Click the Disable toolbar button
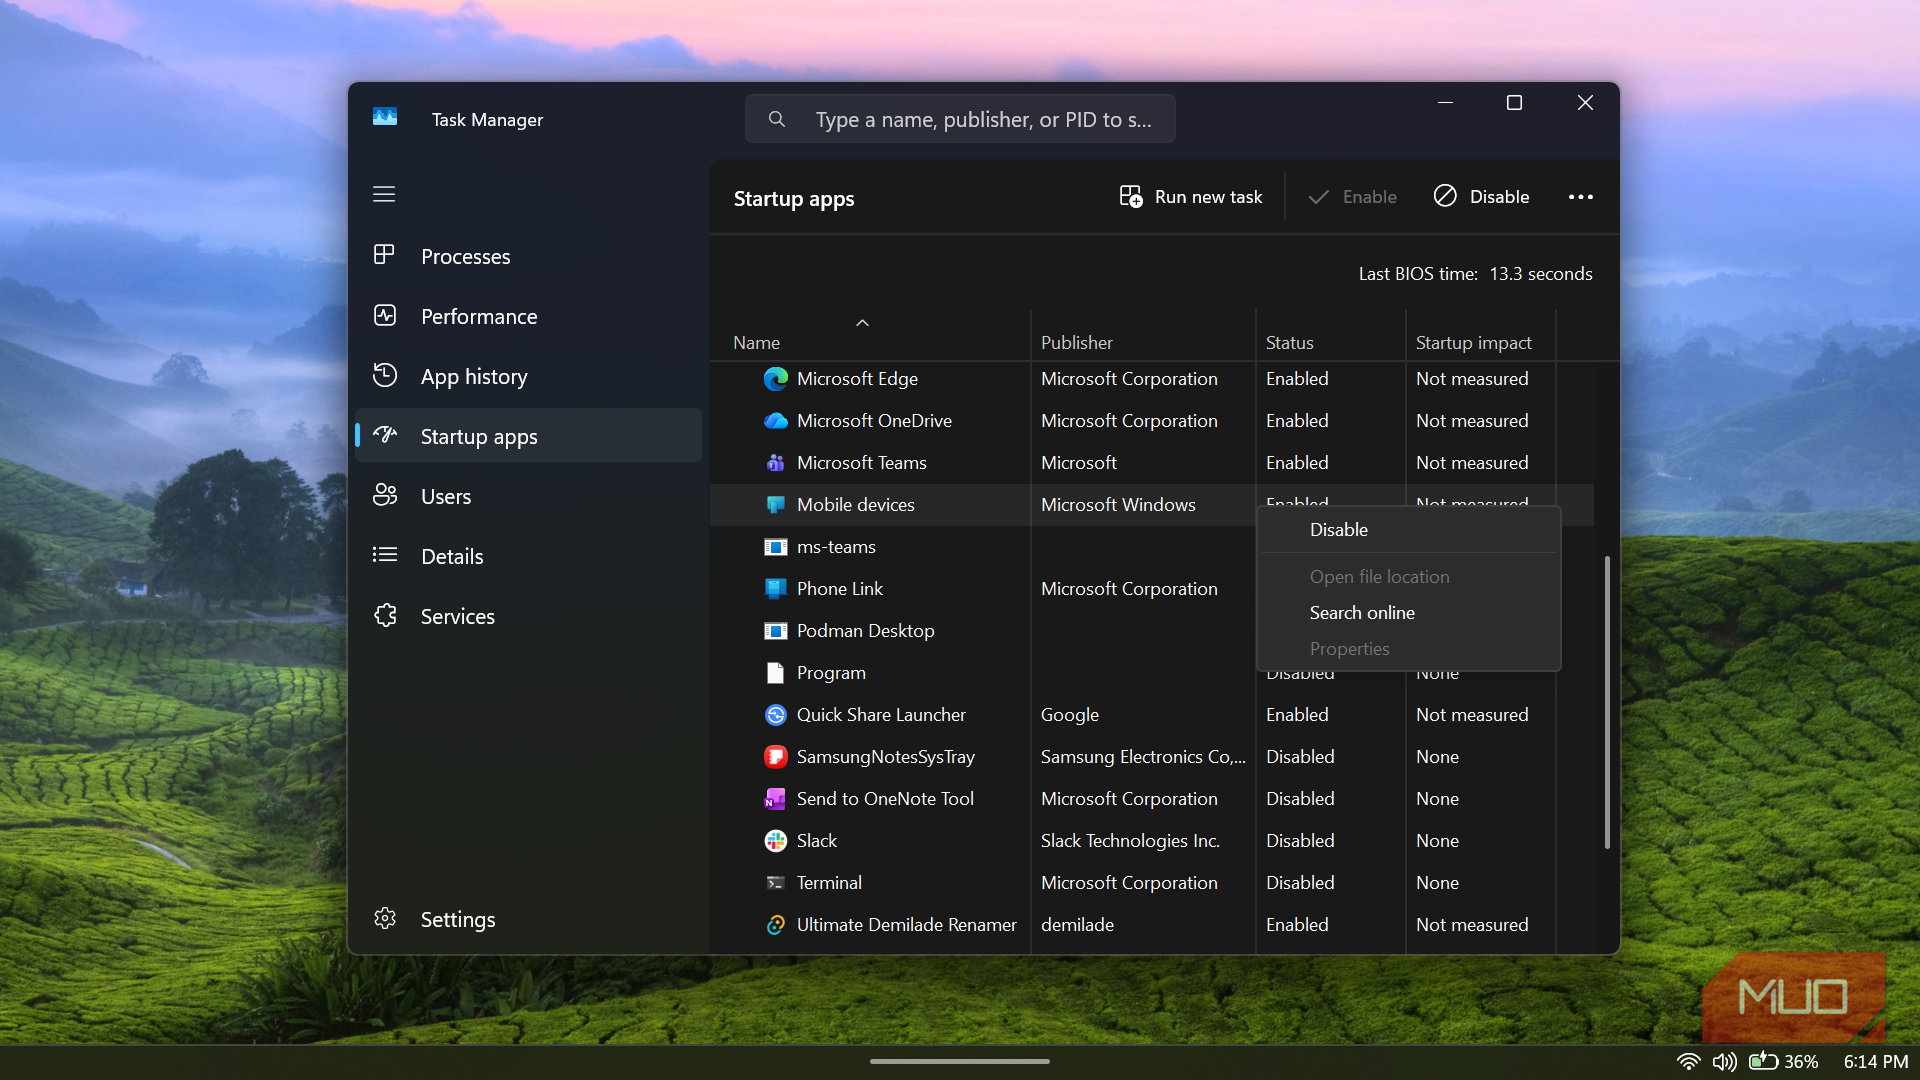The image size is (1920, 1080). click(1481, 197)
